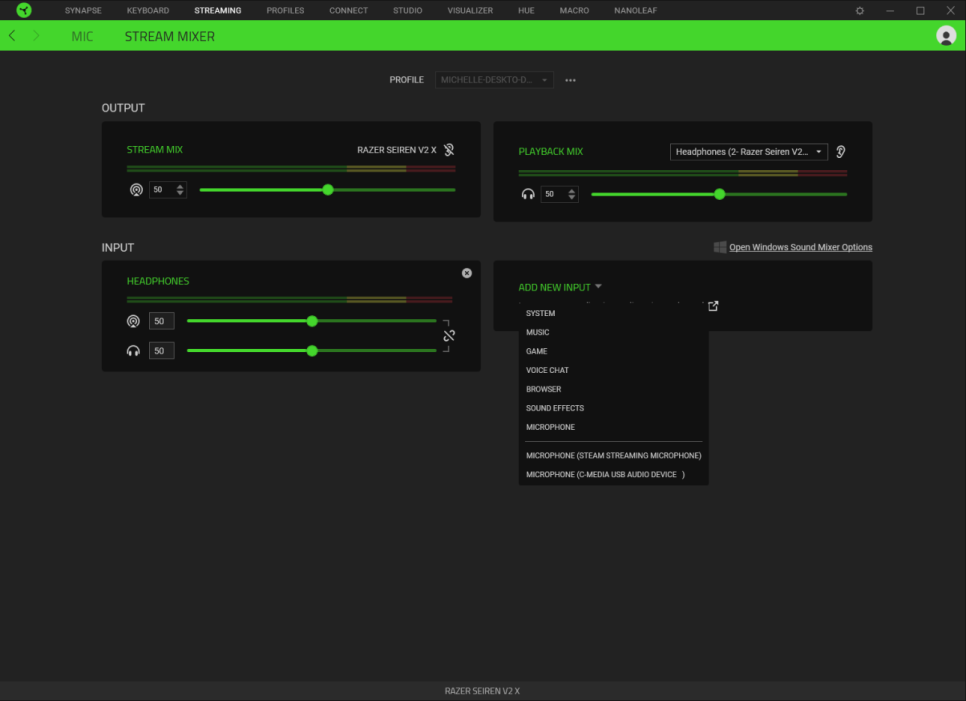
Task: Choose Voice Chat from input list
Action: pos(613,370)
